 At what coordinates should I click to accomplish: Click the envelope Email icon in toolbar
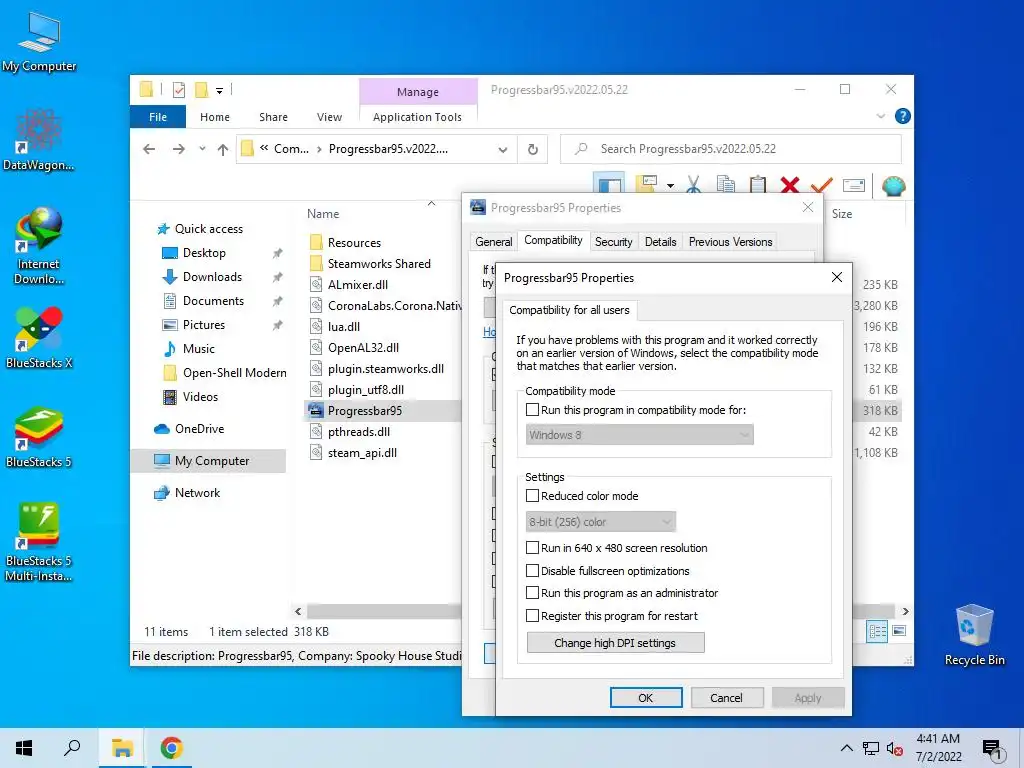(854, 185)
